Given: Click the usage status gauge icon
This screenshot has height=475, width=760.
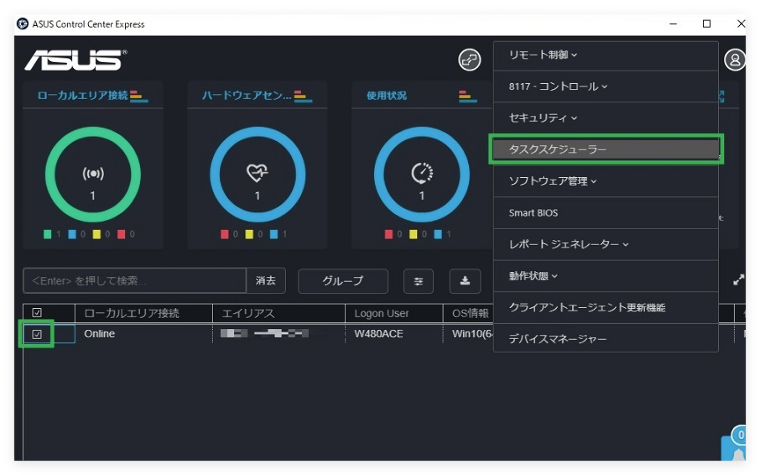Looking at the screenshot, I should (422, 173).
